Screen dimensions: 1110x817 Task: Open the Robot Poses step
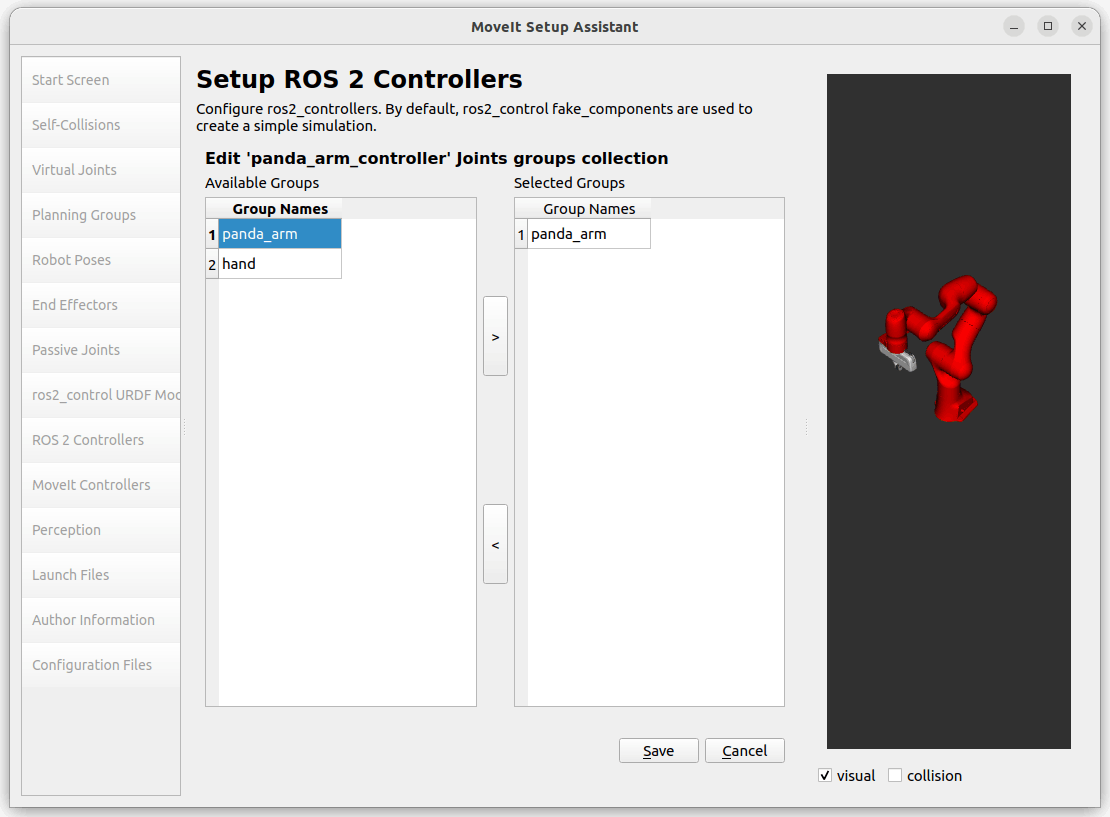(x=101, y=260)
